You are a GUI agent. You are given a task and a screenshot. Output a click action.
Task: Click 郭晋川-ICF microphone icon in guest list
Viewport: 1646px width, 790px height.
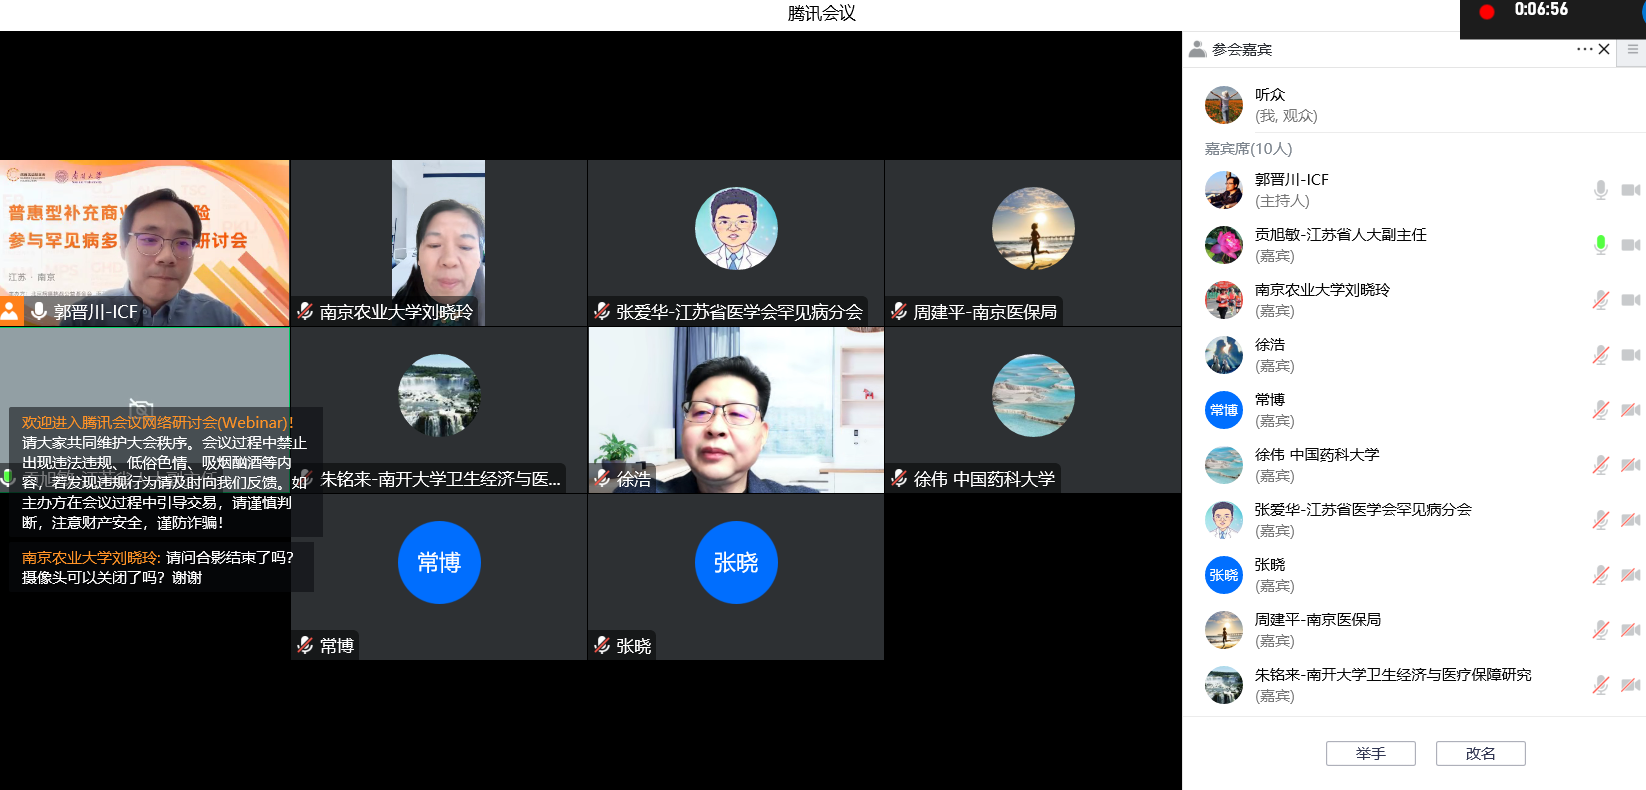[x=1601, y=190]
